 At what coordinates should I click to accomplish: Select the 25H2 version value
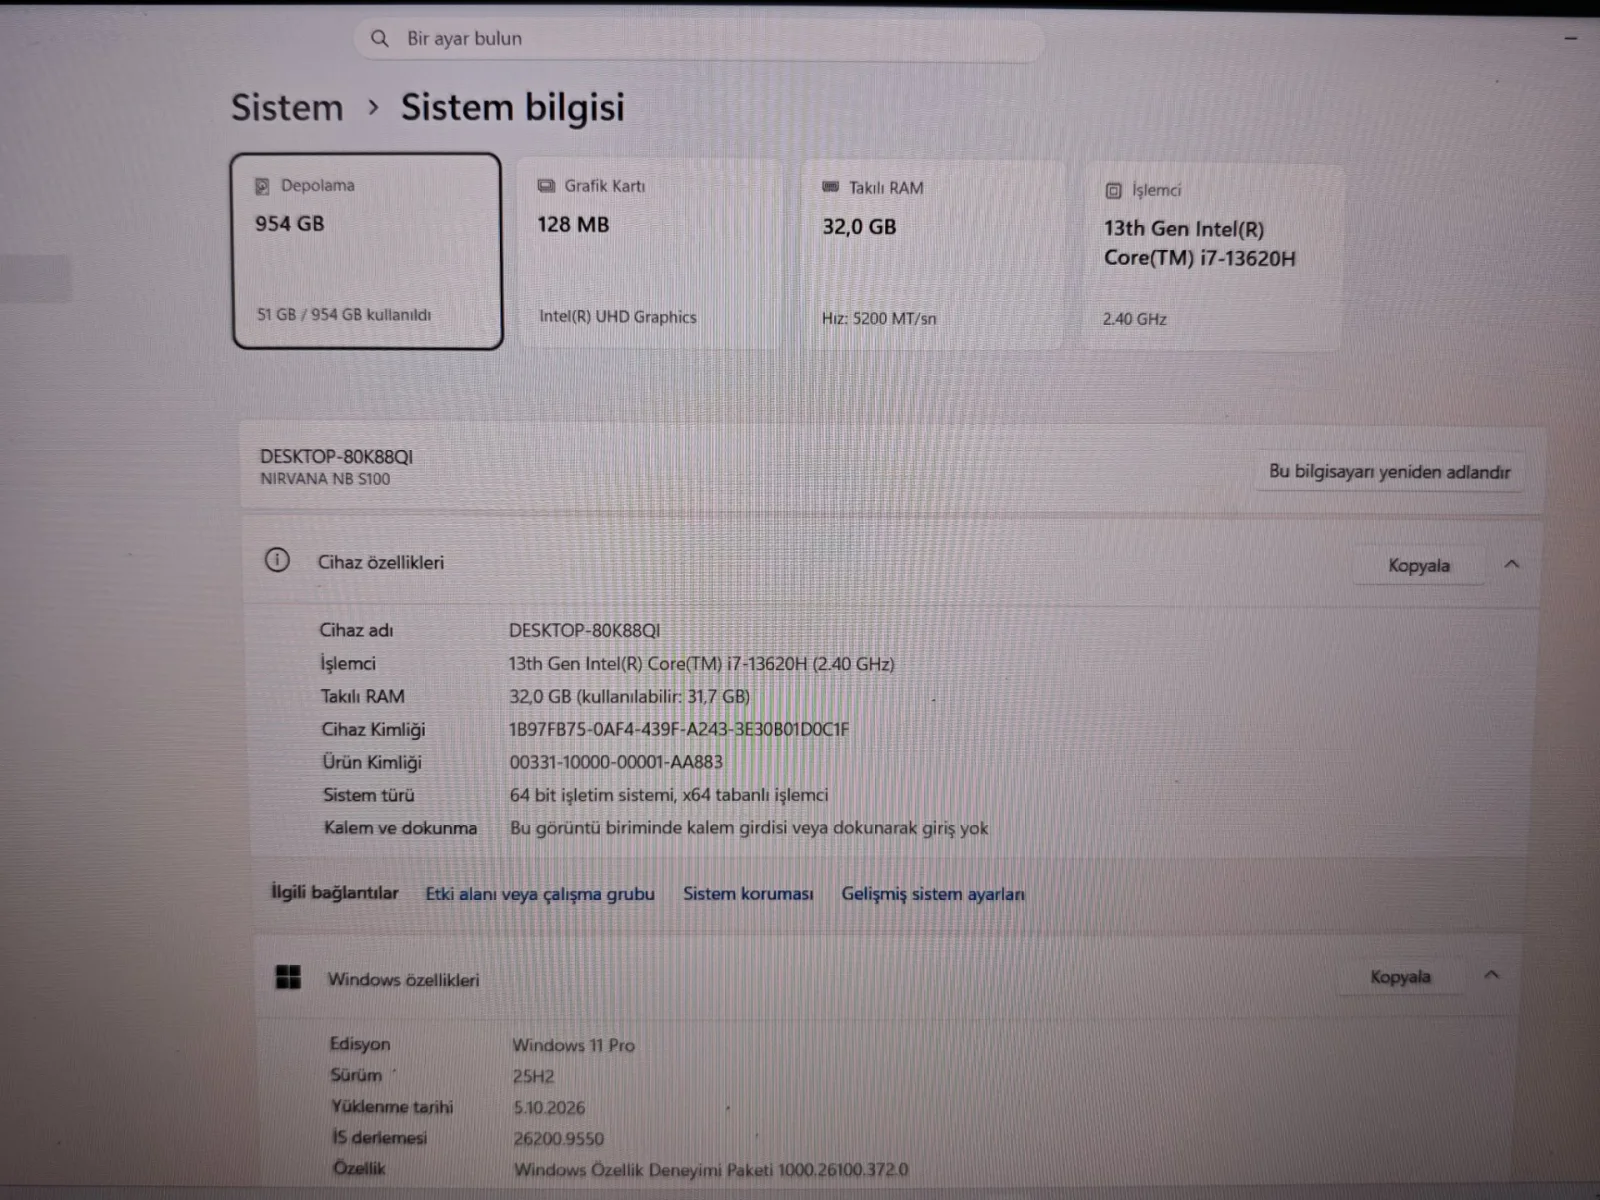point(534,1076)
